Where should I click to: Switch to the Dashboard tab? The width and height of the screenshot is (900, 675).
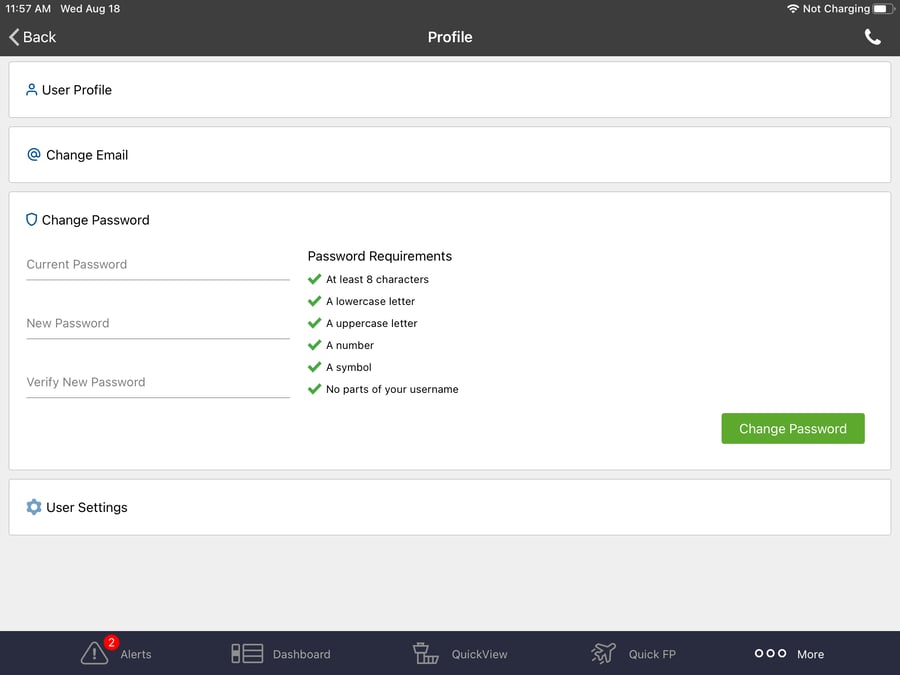[280, 652]
